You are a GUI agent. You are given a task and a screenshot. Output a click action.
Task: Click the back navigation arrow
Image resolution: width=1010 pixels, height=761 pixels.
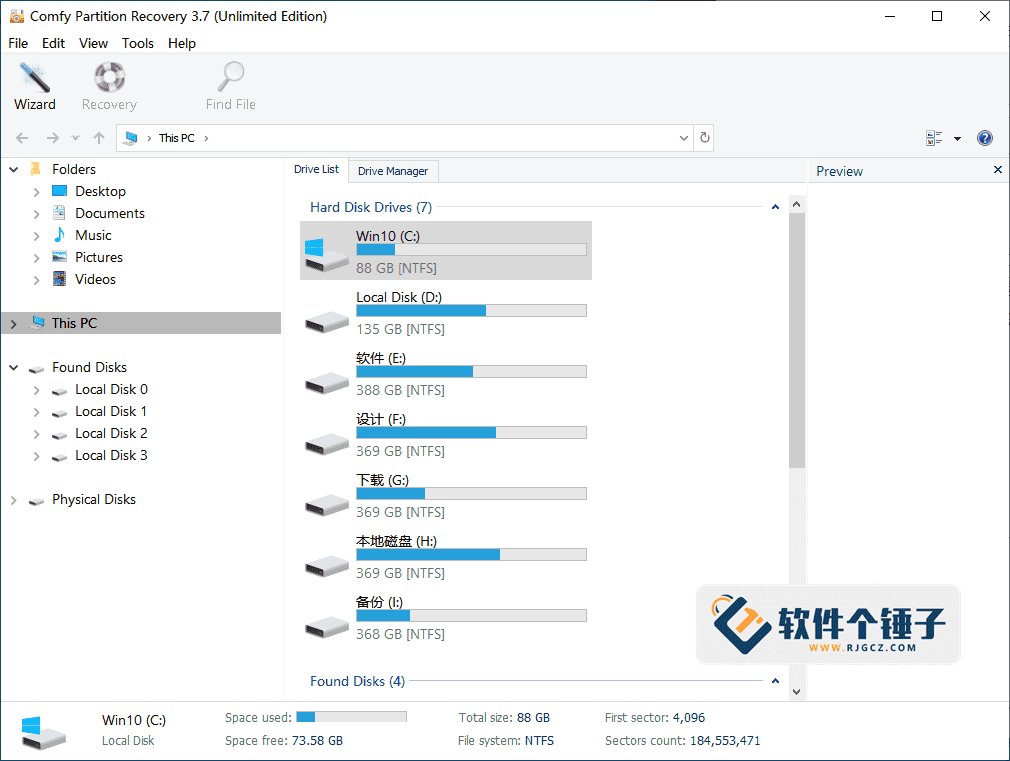(x=22, y=138)
